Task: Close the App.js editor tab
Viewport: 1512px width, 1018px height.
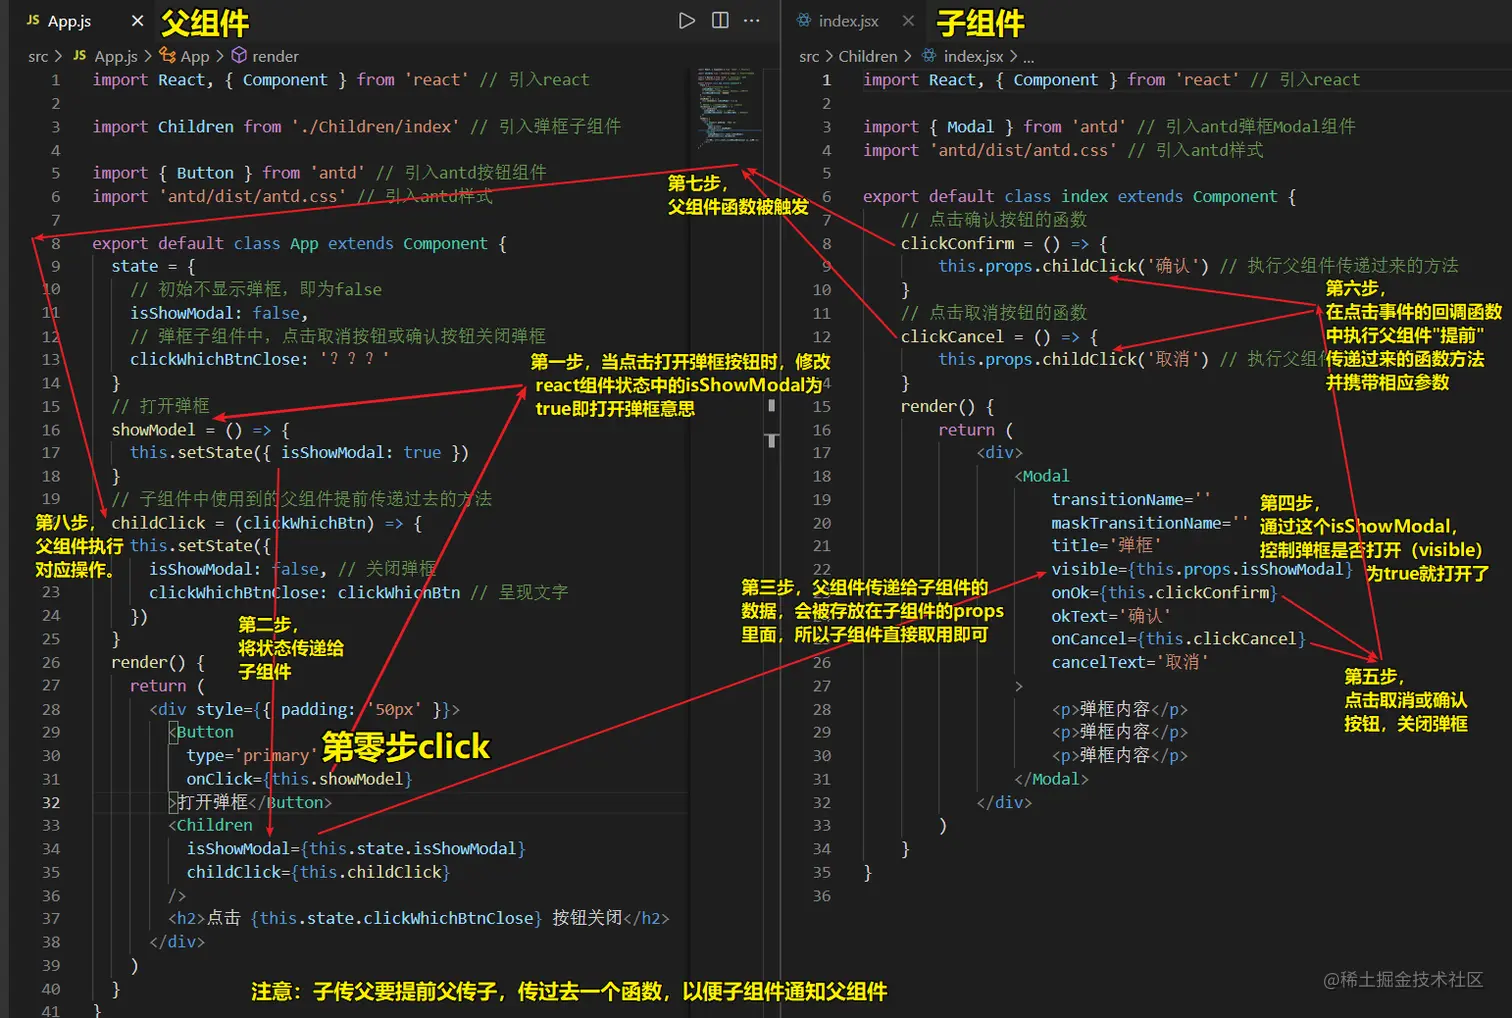Action: click(137, 20)
